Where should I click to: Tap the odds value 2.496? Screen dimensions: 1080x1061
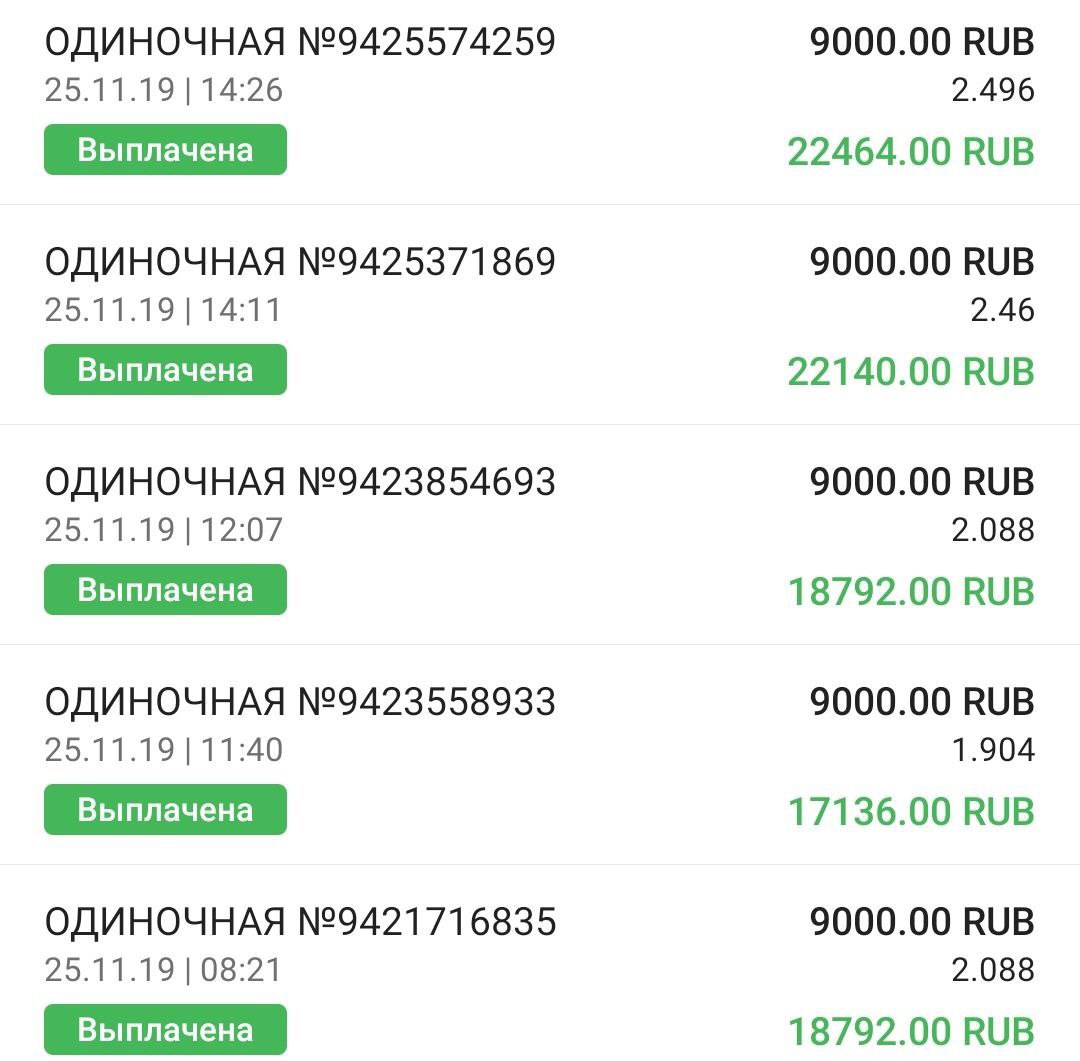[x=992, y=90]
